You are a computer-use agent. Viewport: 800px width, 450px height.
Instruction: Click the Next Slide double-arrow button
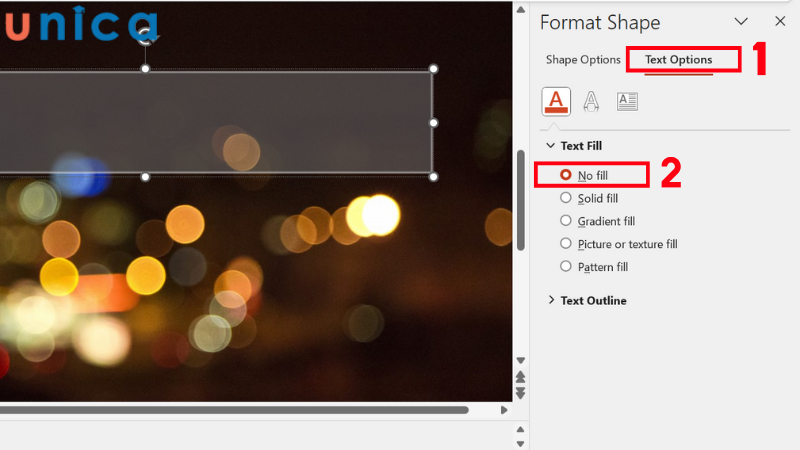520,393
